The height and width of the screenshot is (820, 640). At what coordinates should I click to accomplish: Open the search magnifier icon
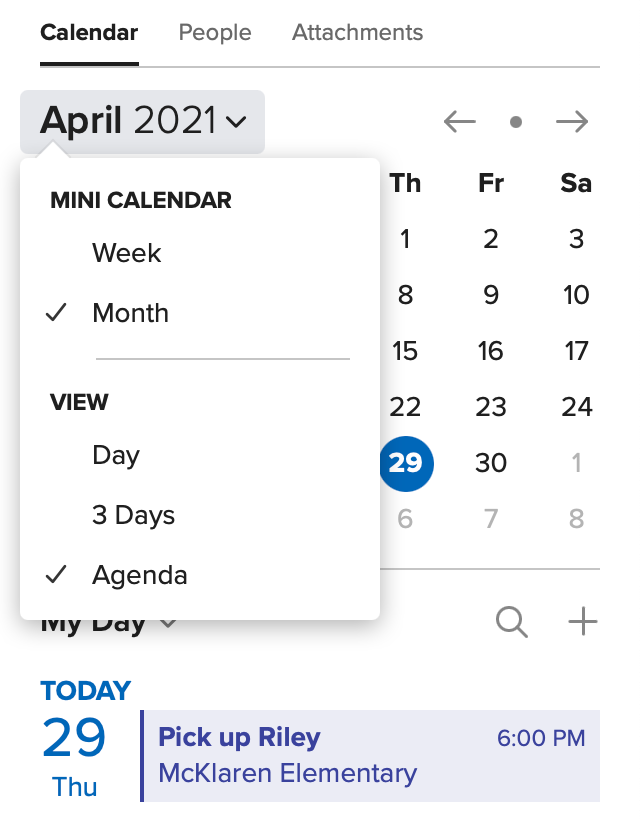tap(511, 622)
